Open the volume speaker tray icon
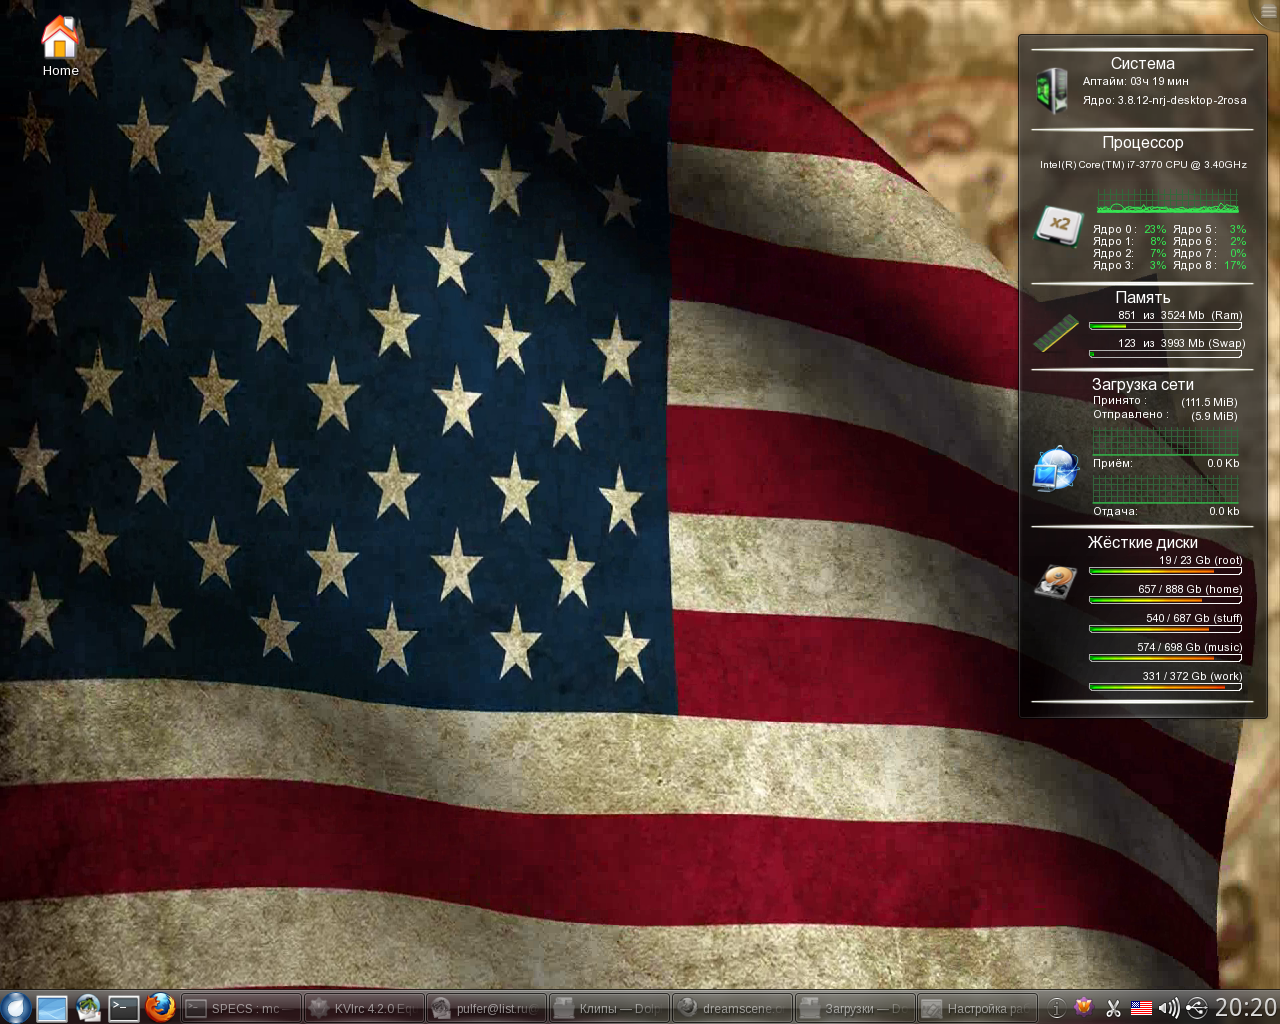The width and height of the screenshot is (1280, 1024). 1168,1008
